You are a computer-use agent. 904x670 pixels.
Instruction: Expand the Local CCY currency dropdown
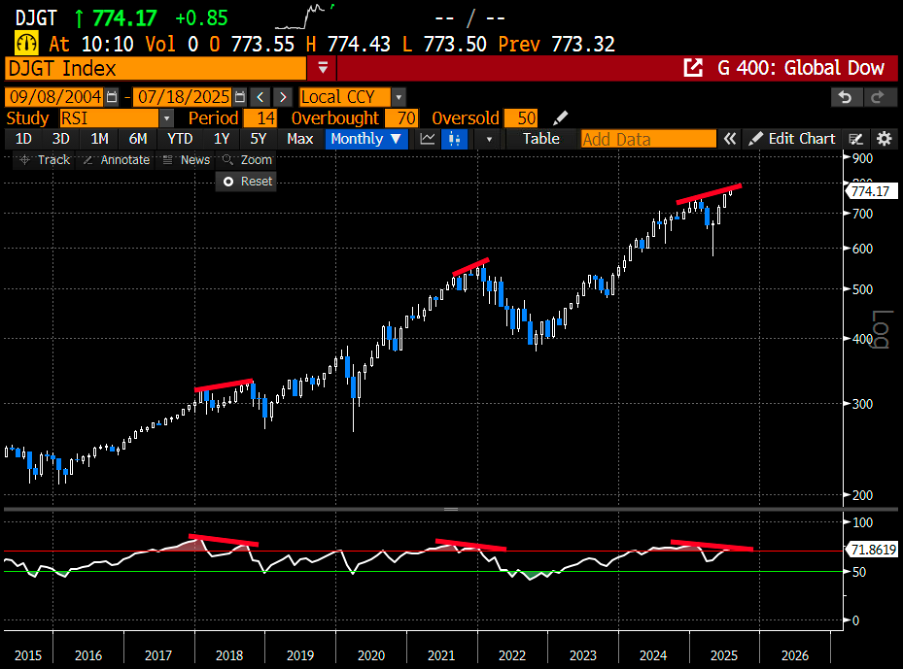click(x=399, y=97)
